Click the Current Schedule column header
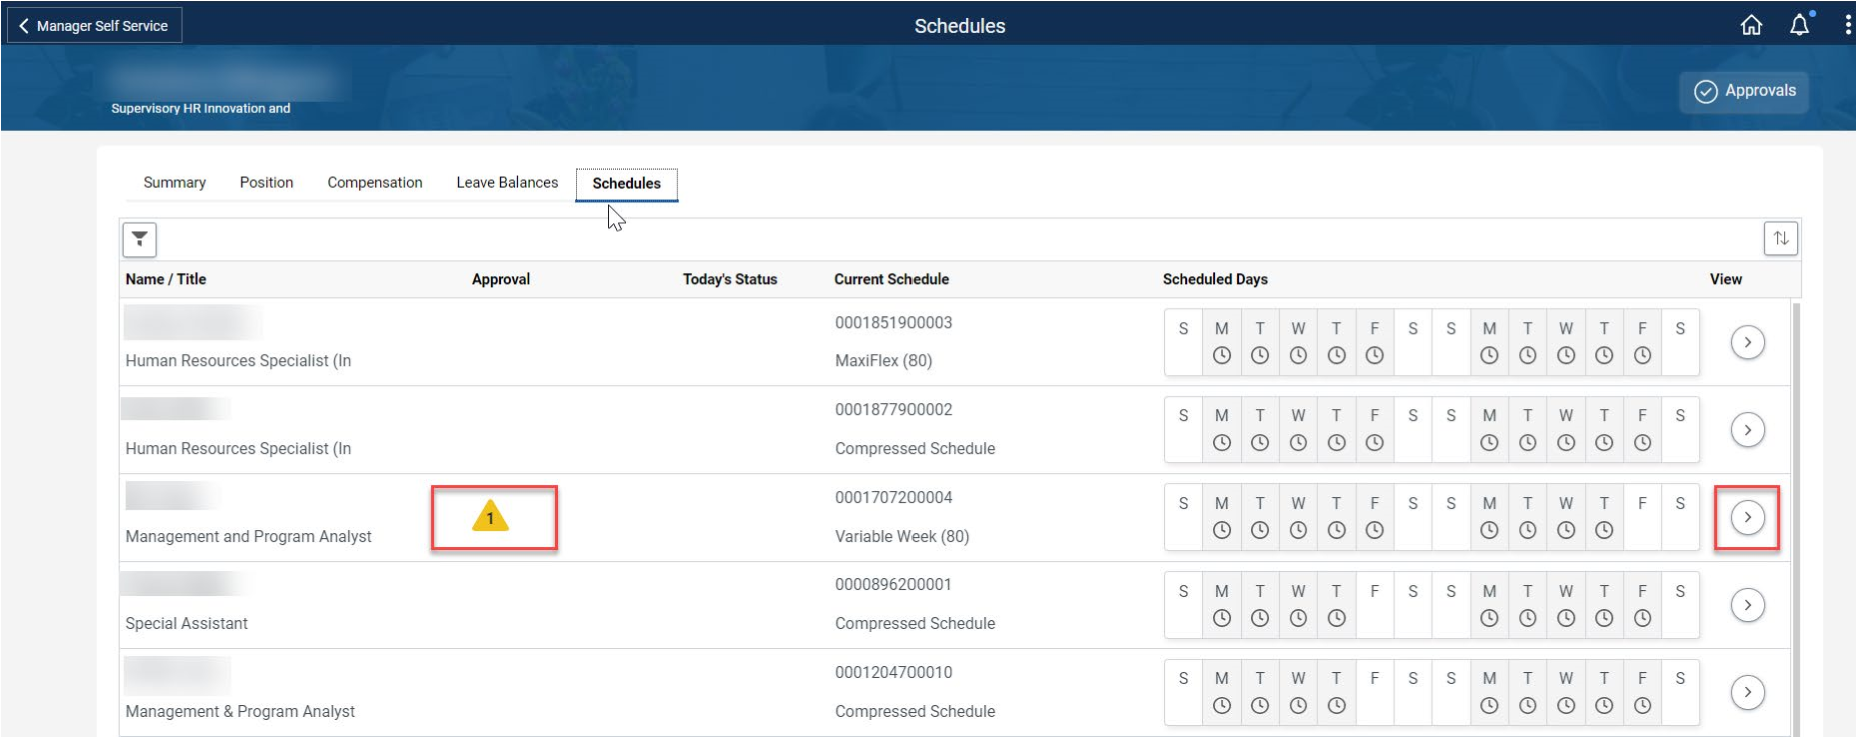1856x737 pixels. point(892,279)
